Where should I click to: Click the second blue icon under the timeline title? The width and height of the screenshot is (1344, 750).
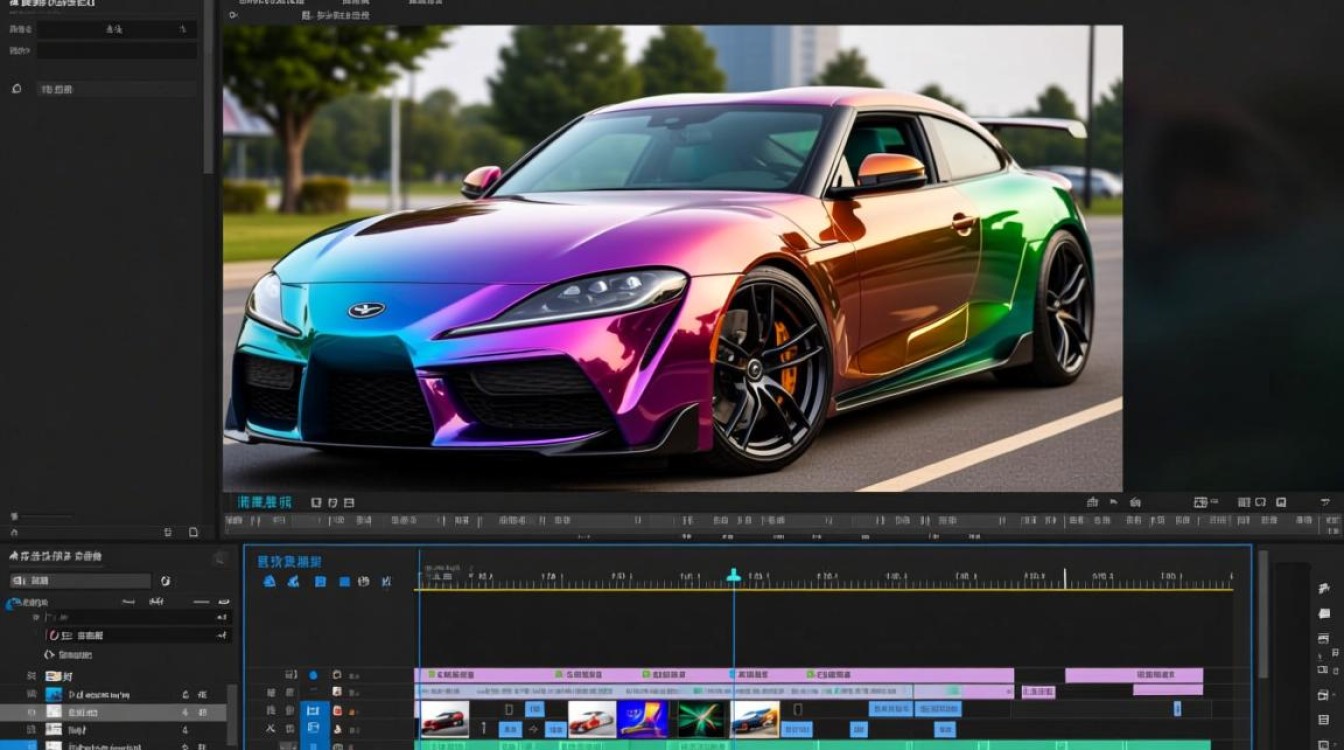click(x=294, y=581)
